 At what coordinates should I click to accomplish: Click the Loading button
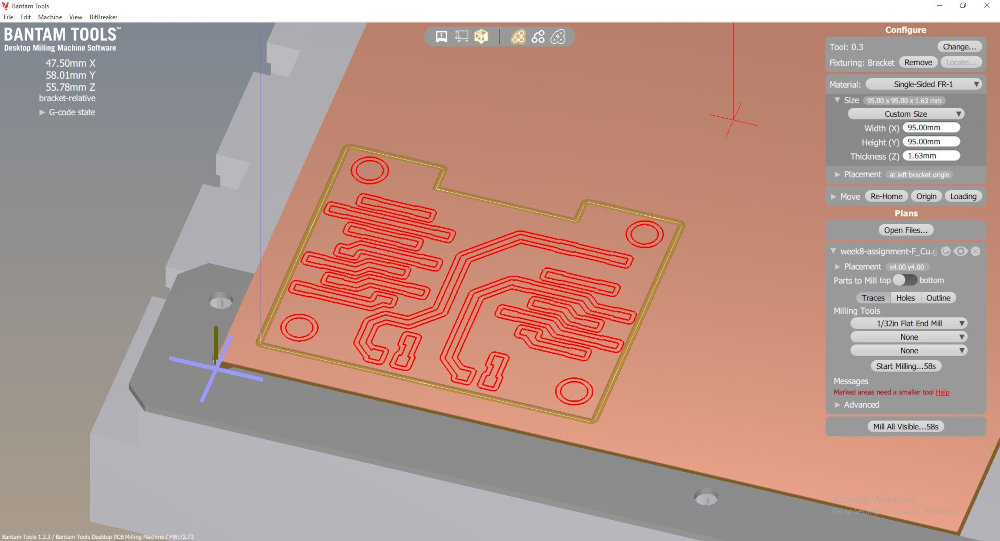tap(963, 196)
